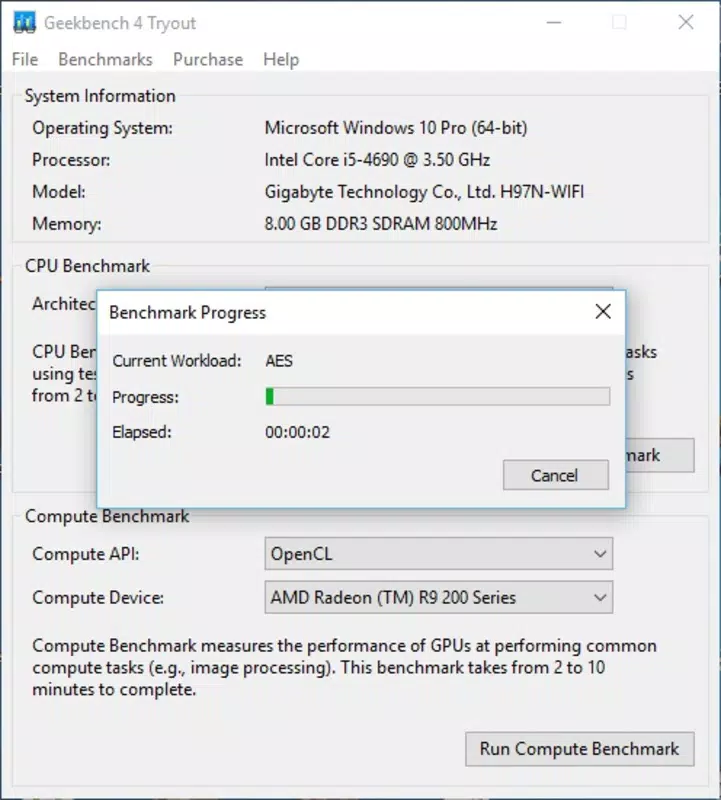Click the Operating System label
Screen dimensions: 721x800
click(103, 128)
